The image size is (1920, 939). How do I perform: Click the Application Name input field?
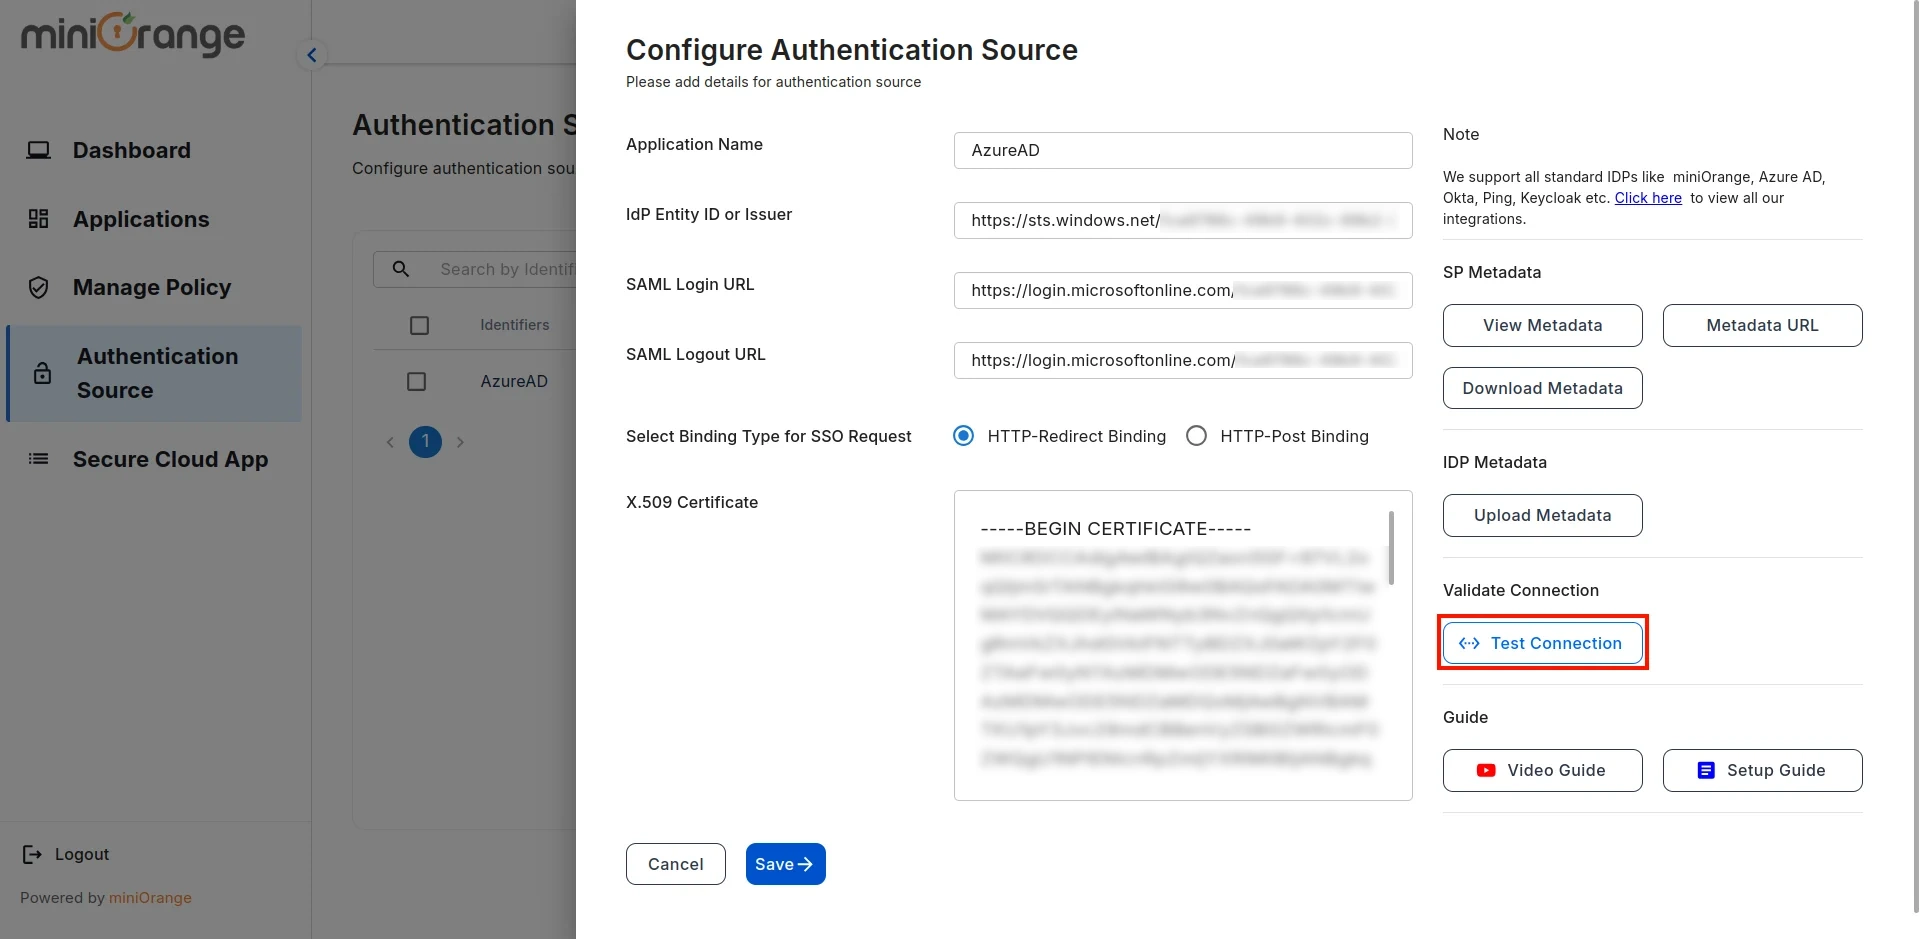[x=1182, y=150]
